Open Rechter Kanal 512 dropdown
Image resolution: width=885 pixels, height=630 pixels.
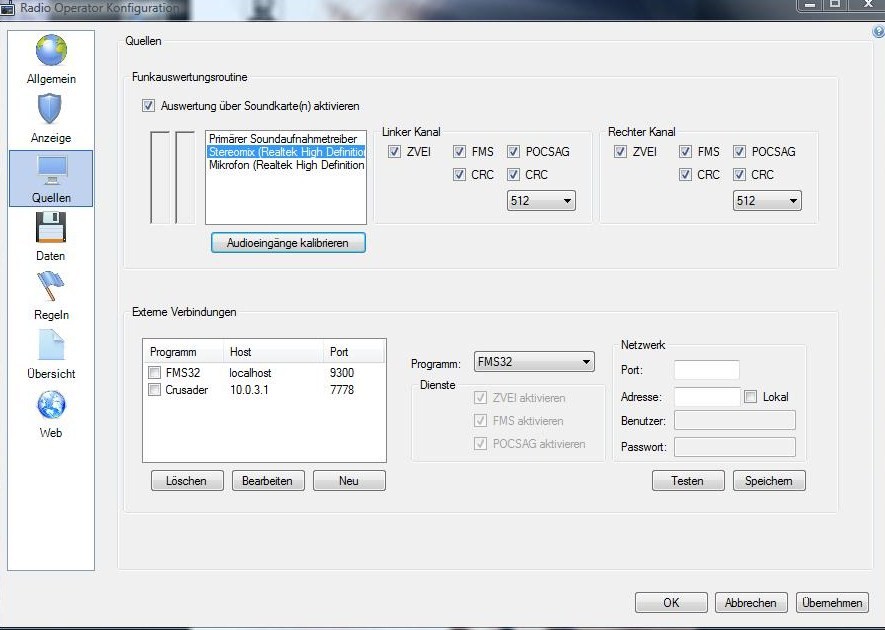tap(767, 201)
